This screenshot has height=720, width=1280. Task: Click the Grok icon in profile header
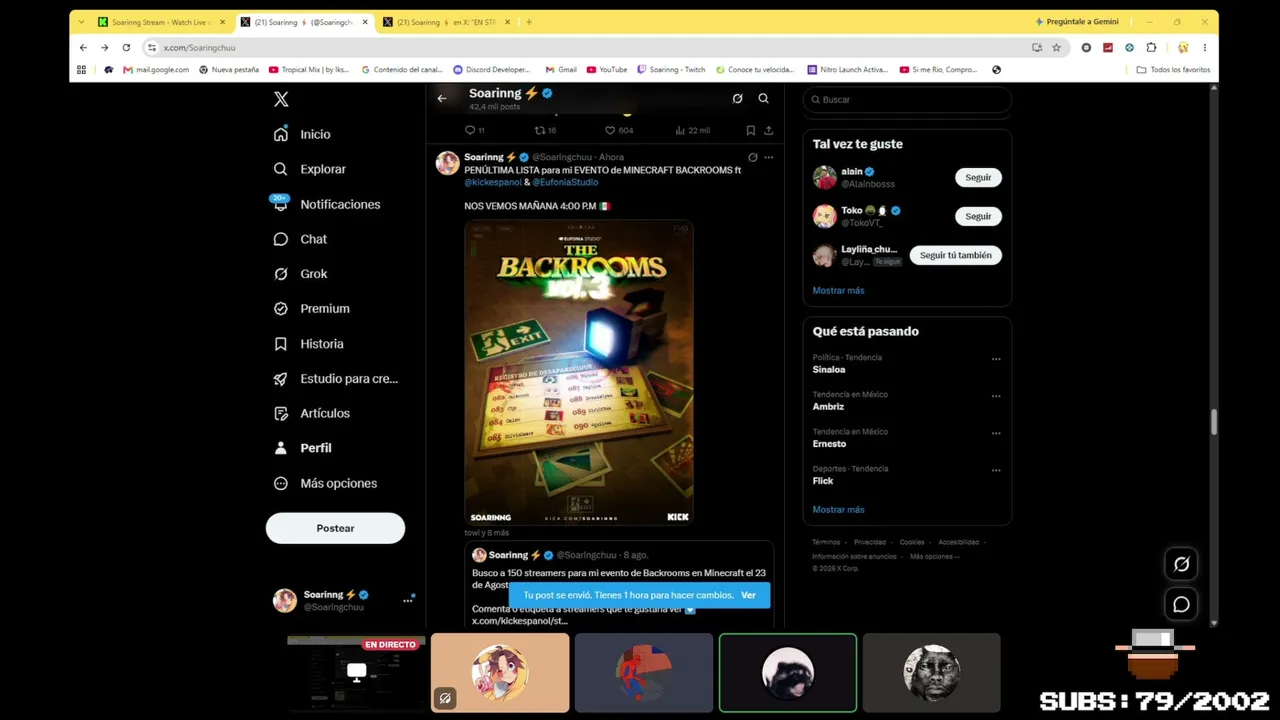click(737, 98)
